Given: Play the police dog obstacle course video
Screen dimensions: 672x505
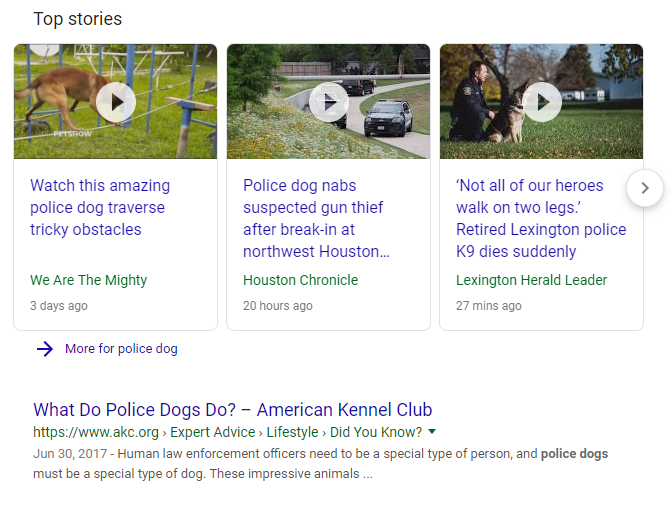Looking at the screenshot, I should (x=116, y=102).
